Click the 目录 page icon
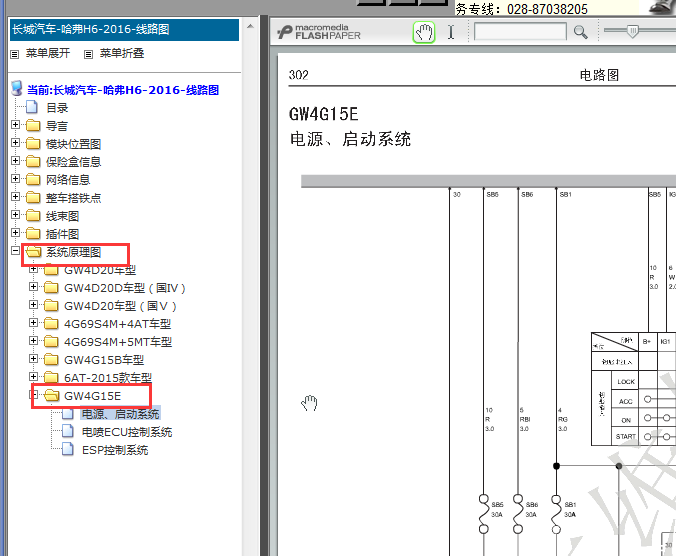This screenshot has height=556, width=676. click(x=32, y=107)
